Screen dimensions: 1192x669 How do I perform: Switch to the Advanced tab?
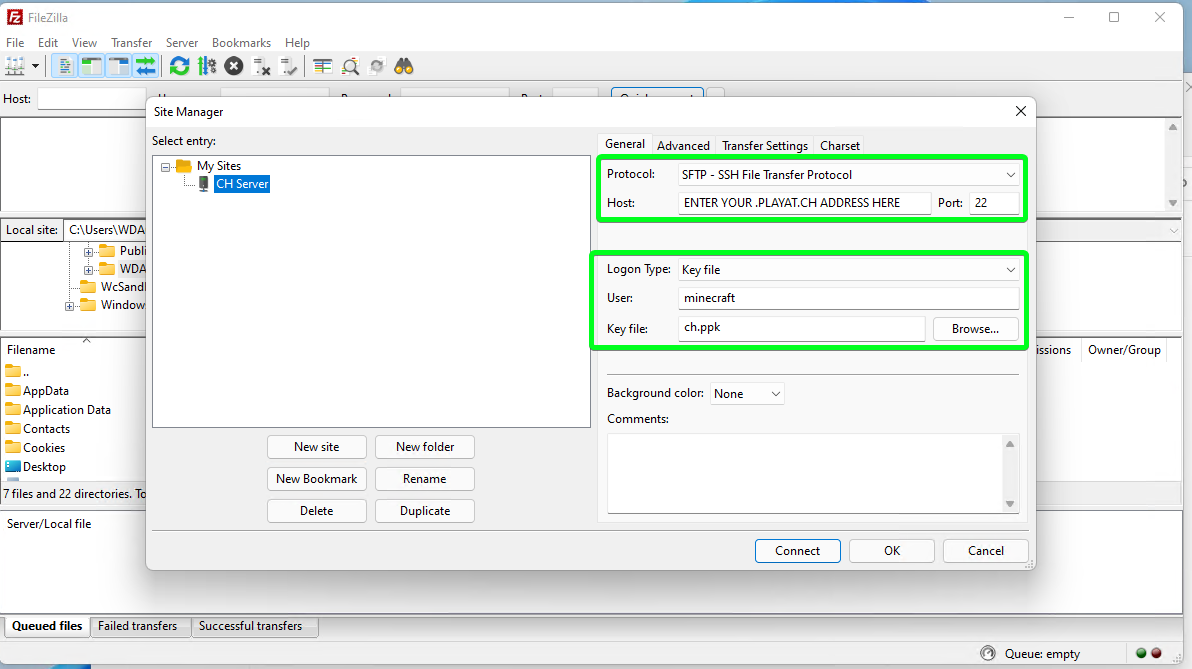coord(683,145)
